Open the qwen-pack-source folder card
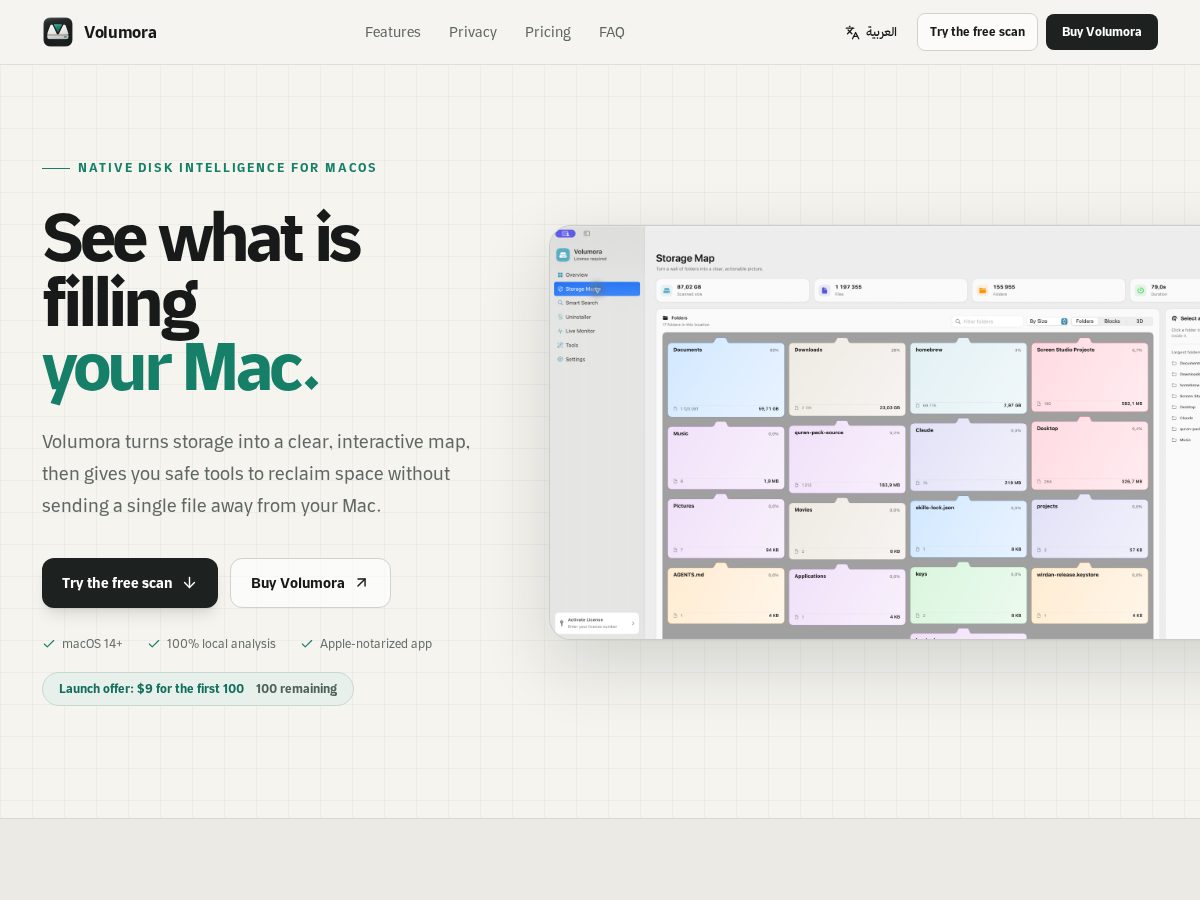The image size is (1200, 900). (847, 458)
